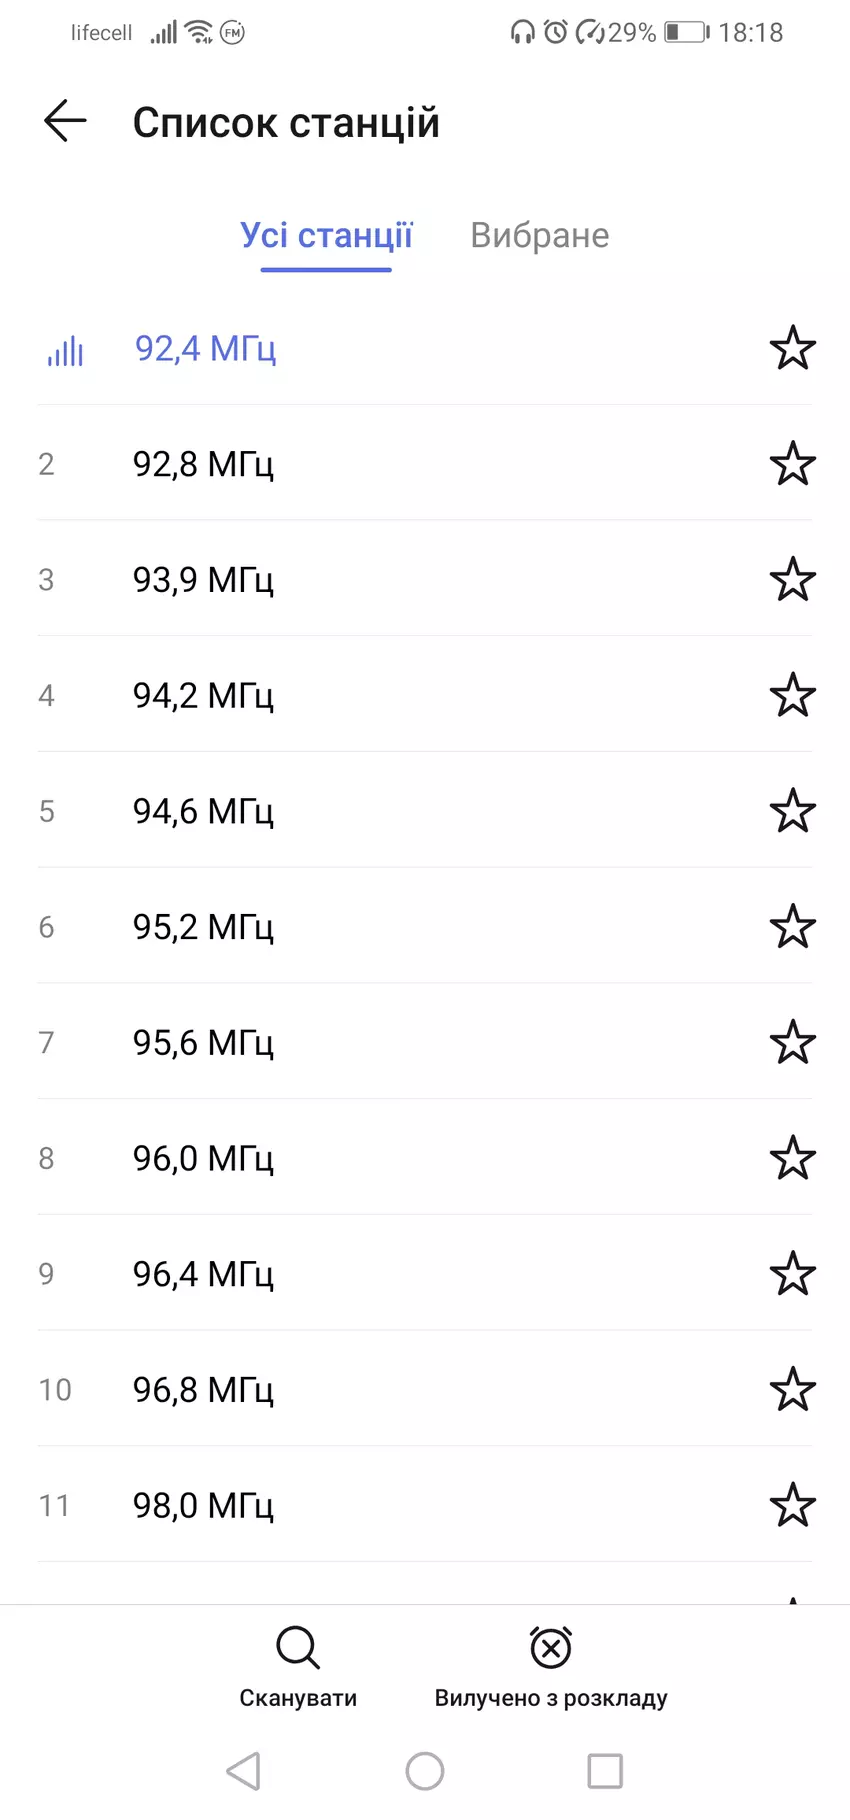Tap the headphones icon in status bar
Screen dimensions: 850x1820
pyautogui.click(x=521, y=33)
